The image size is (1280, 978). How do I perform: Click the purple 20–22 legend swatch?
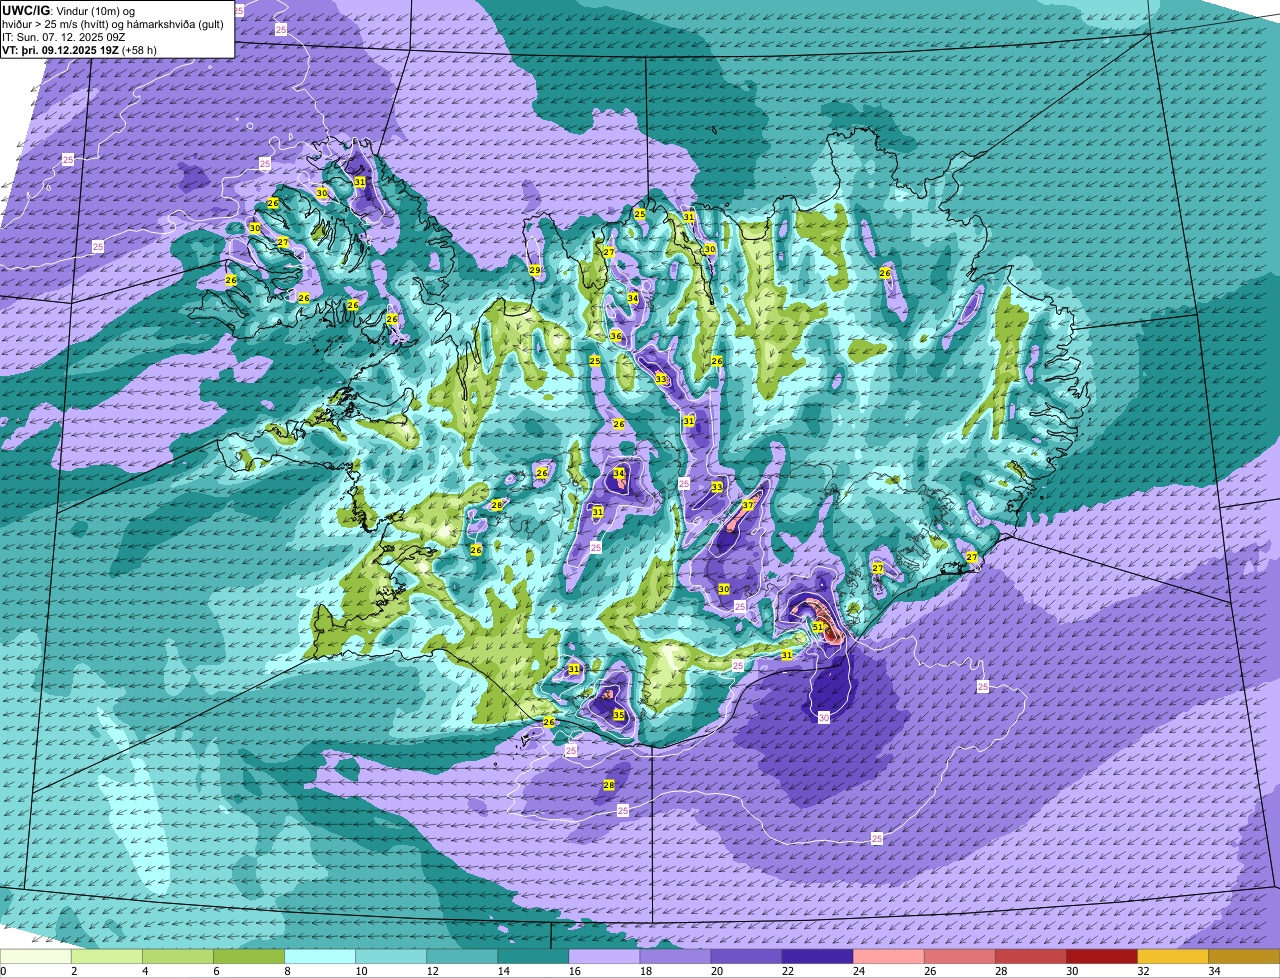point(746,957)
